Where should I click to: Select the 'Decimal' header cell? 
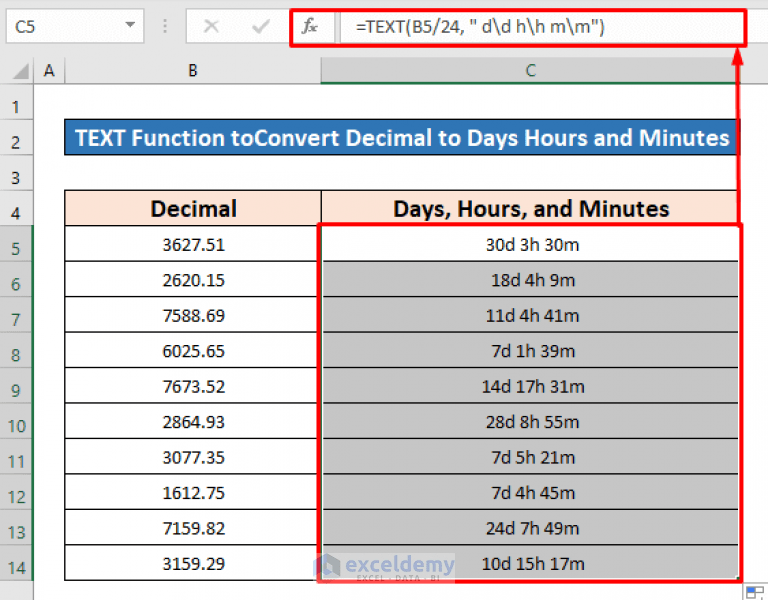[x=193, y=209]
